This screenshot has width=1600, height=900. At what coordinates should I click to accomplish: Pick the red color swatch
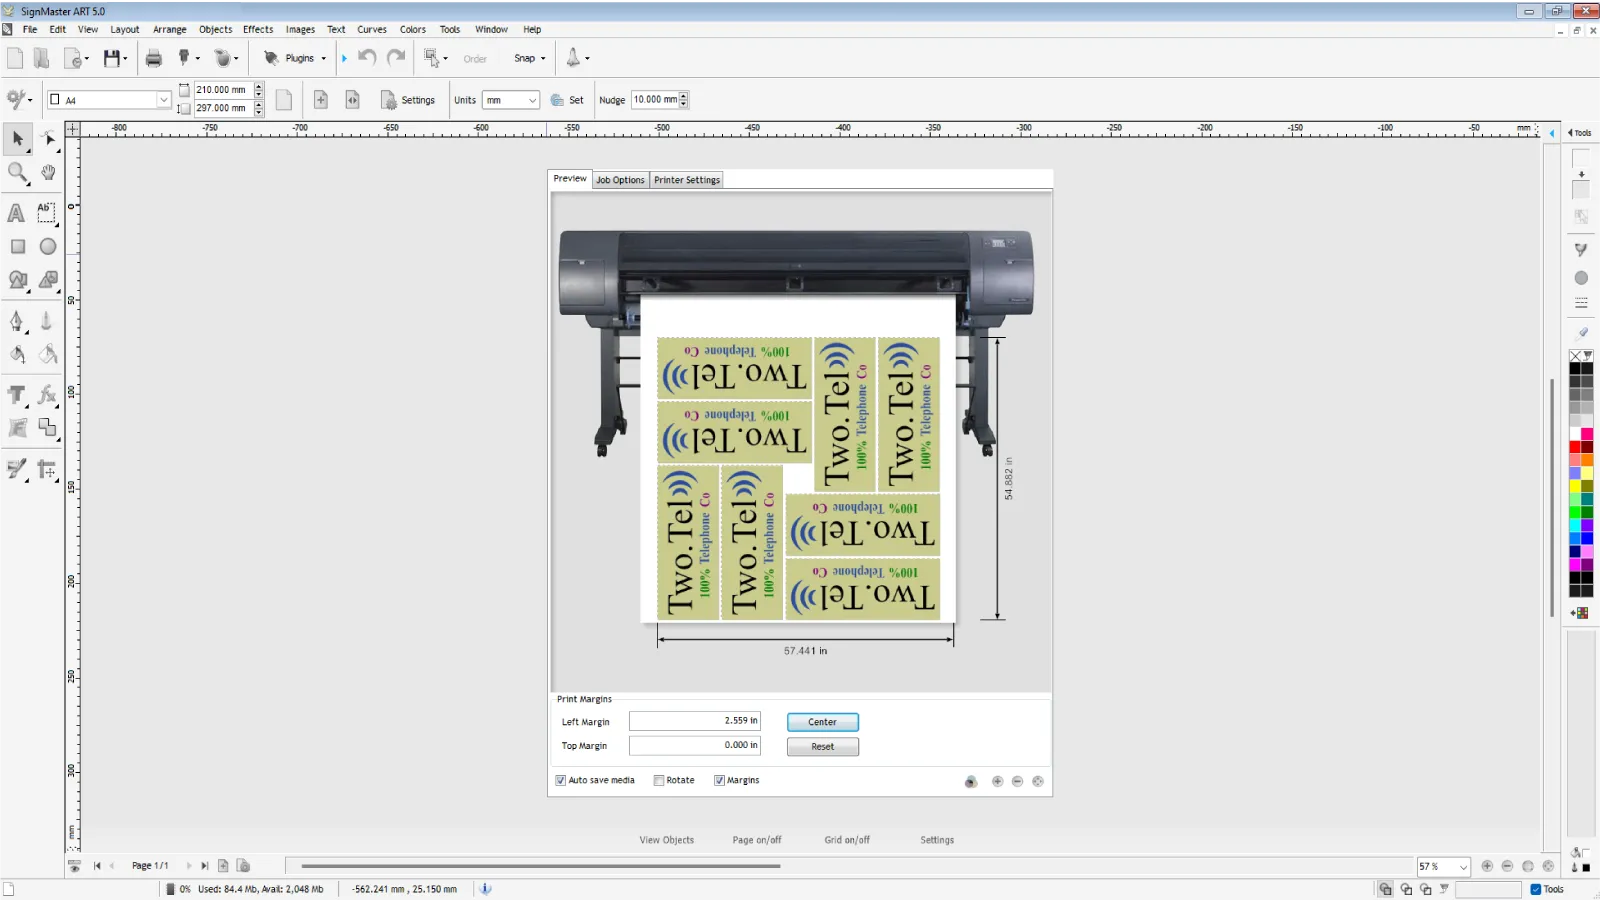tap(1575, 446)
